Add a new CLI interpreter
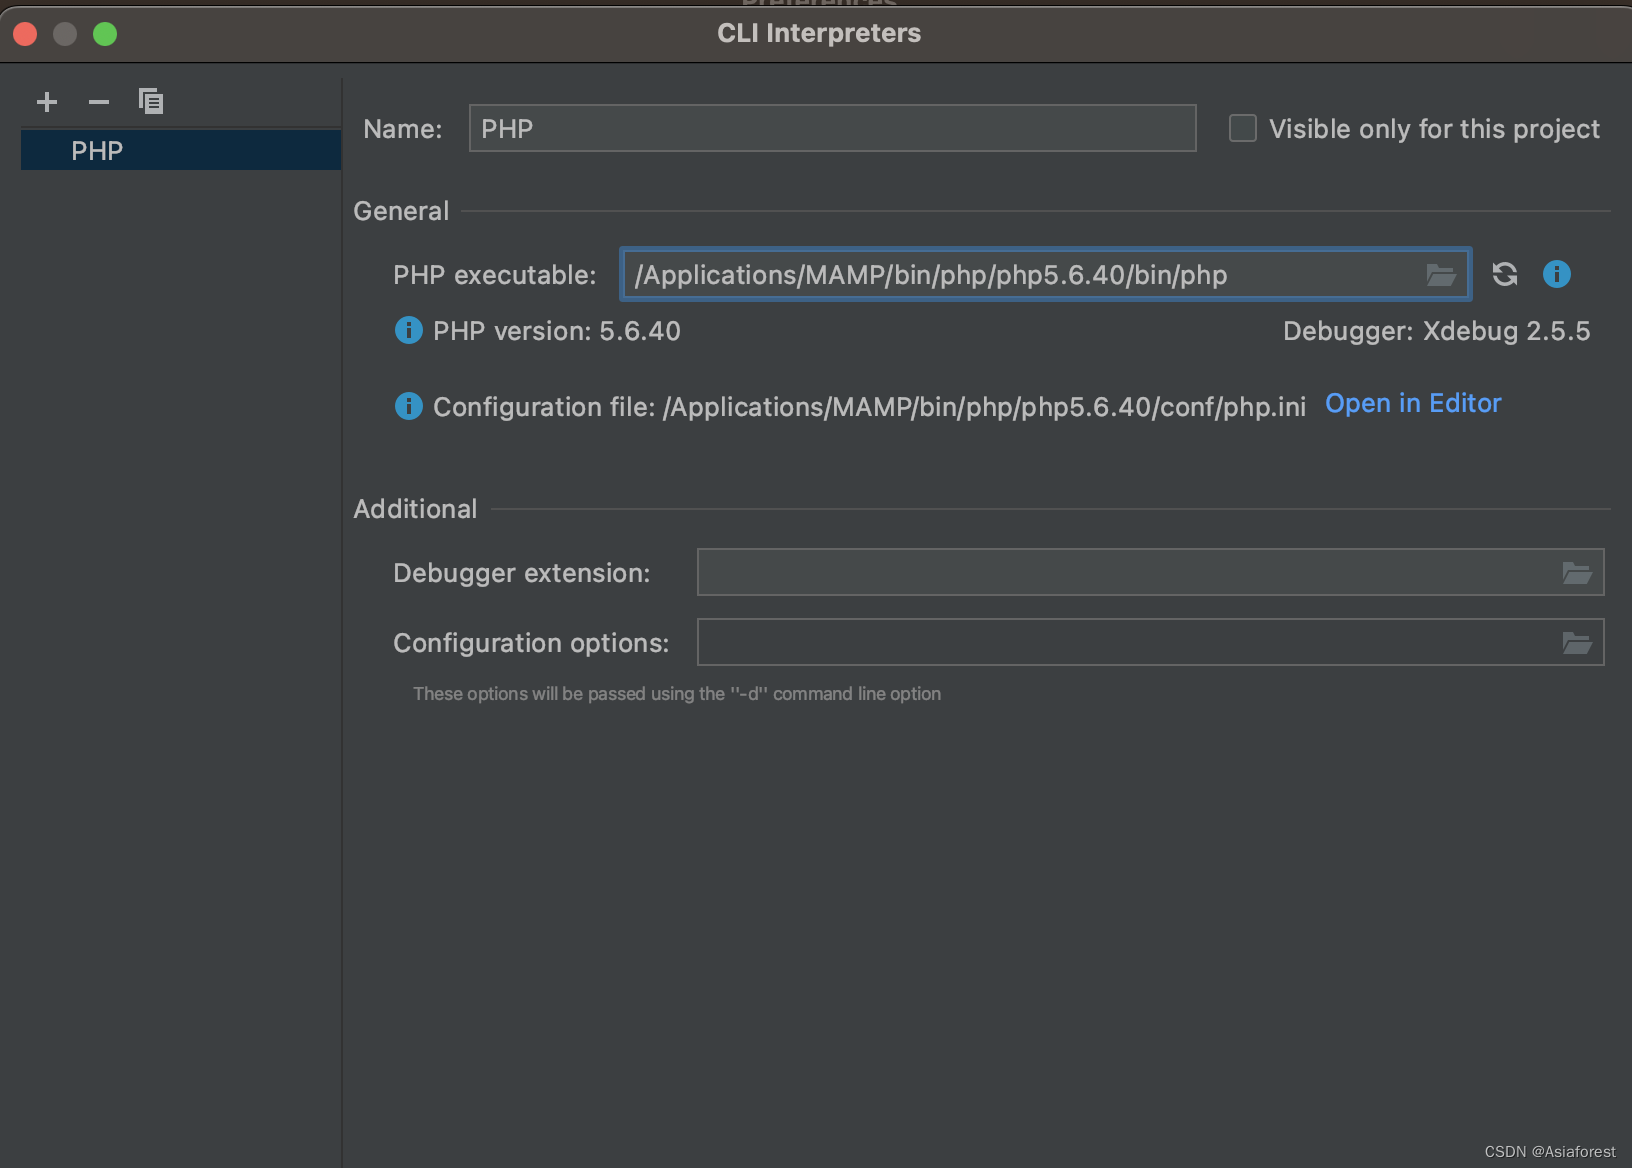 (x=47, y=101)
